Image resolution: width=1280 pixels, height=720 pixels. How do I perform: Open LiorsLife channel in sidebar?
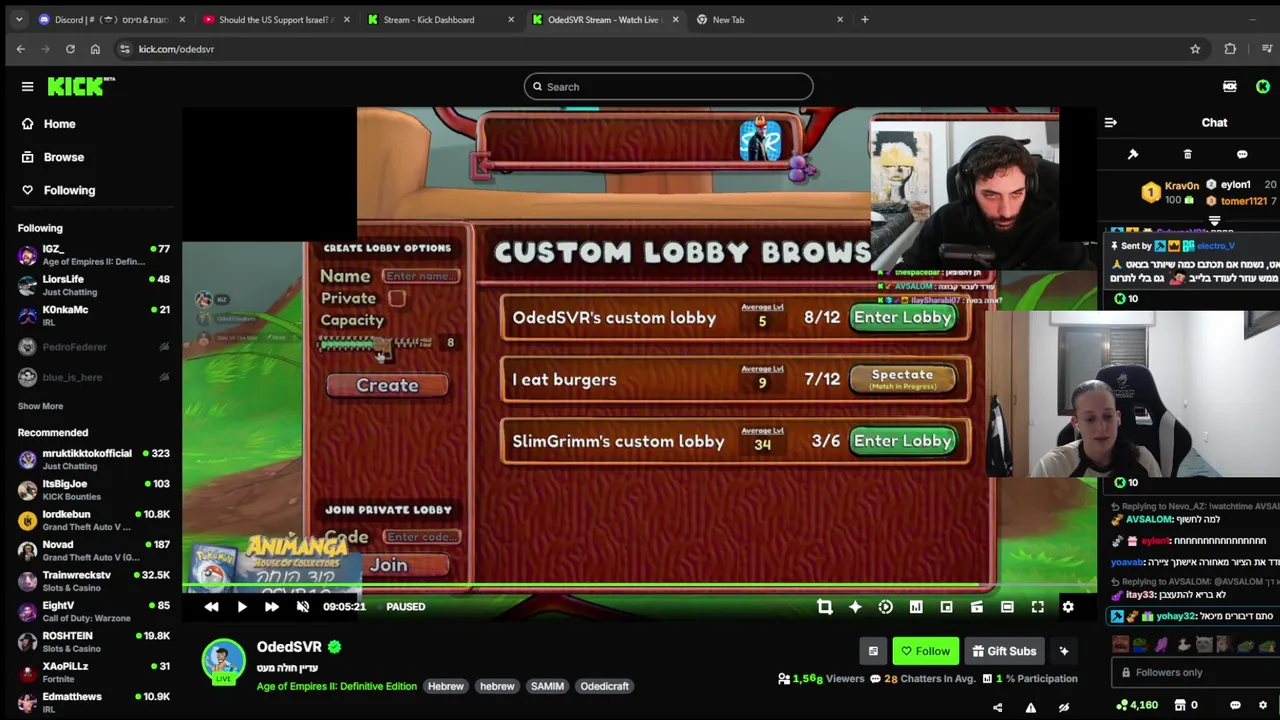[93, 285]
